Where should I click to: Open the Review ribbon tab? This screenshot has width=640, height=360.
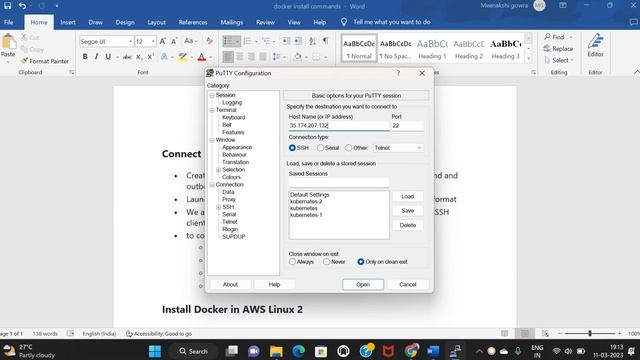(265, 22)
